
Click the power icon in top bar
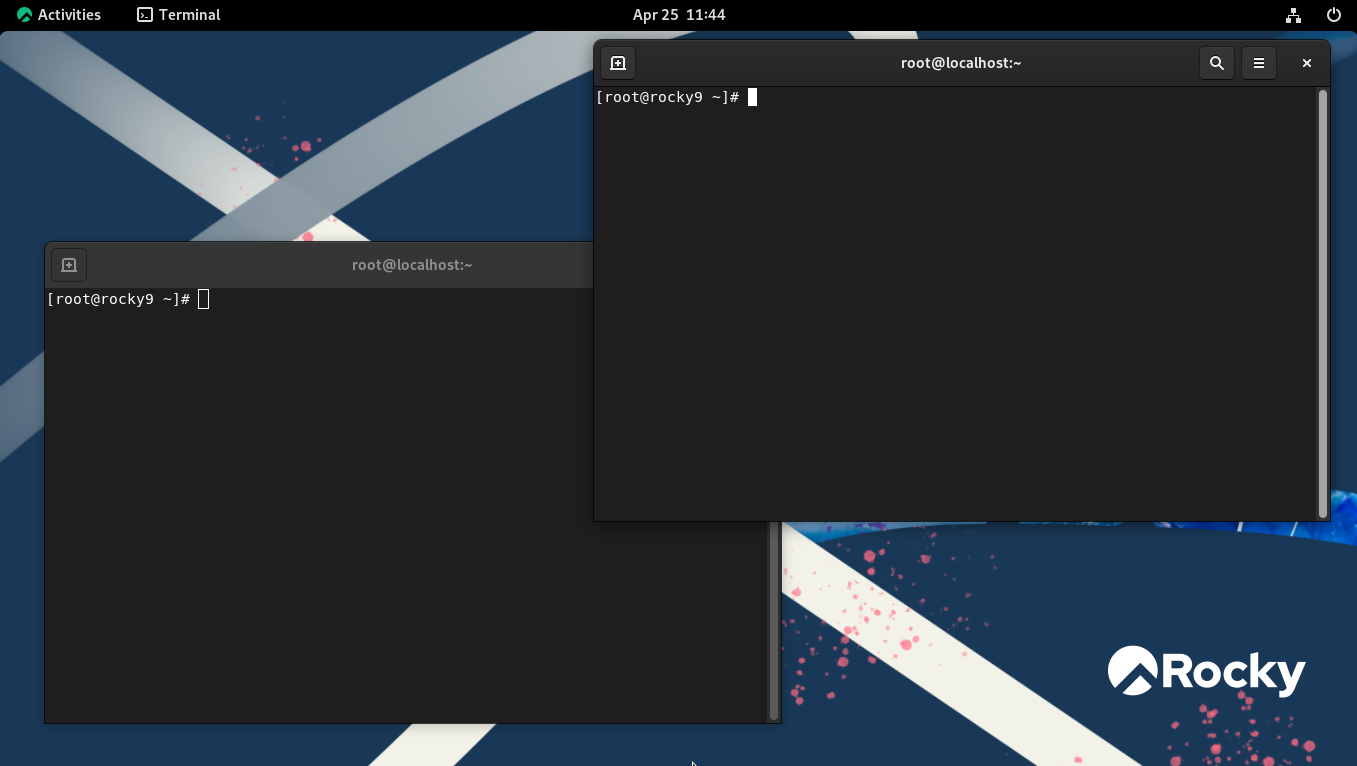pyautogui.click(x=1333, y=15)
